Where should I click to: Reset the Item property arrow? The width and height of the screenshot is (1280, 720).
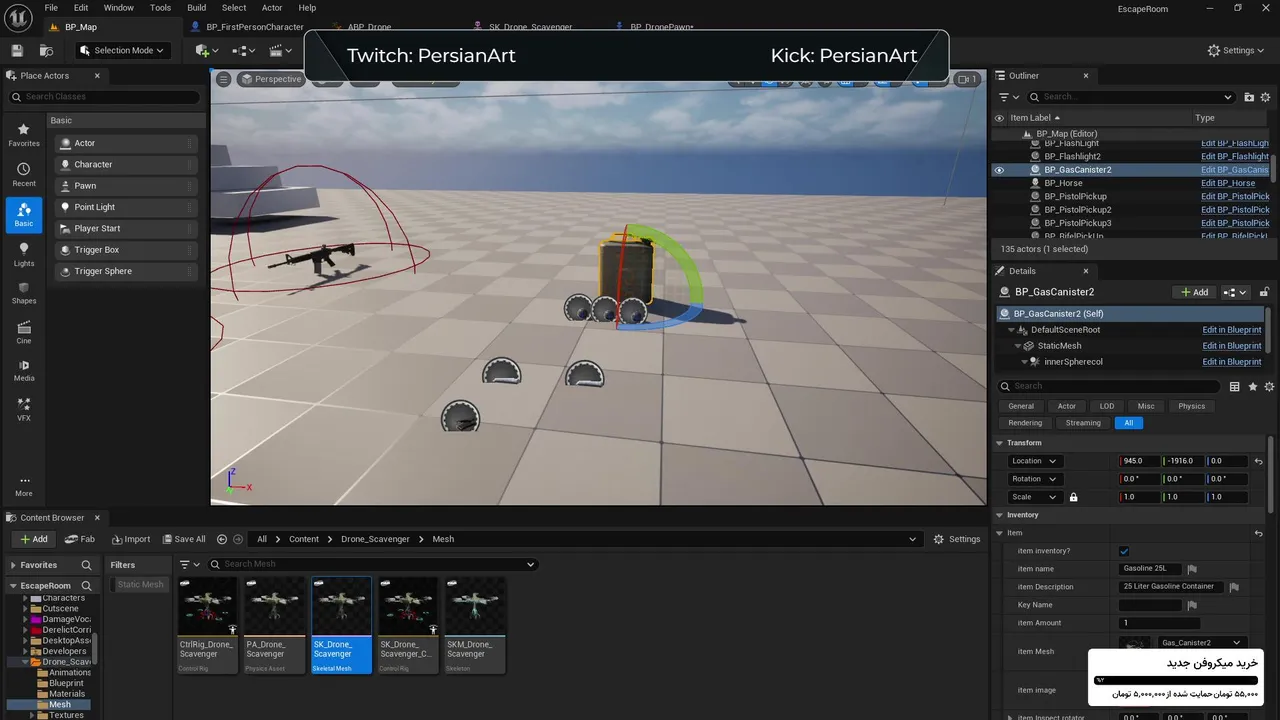1258,533
